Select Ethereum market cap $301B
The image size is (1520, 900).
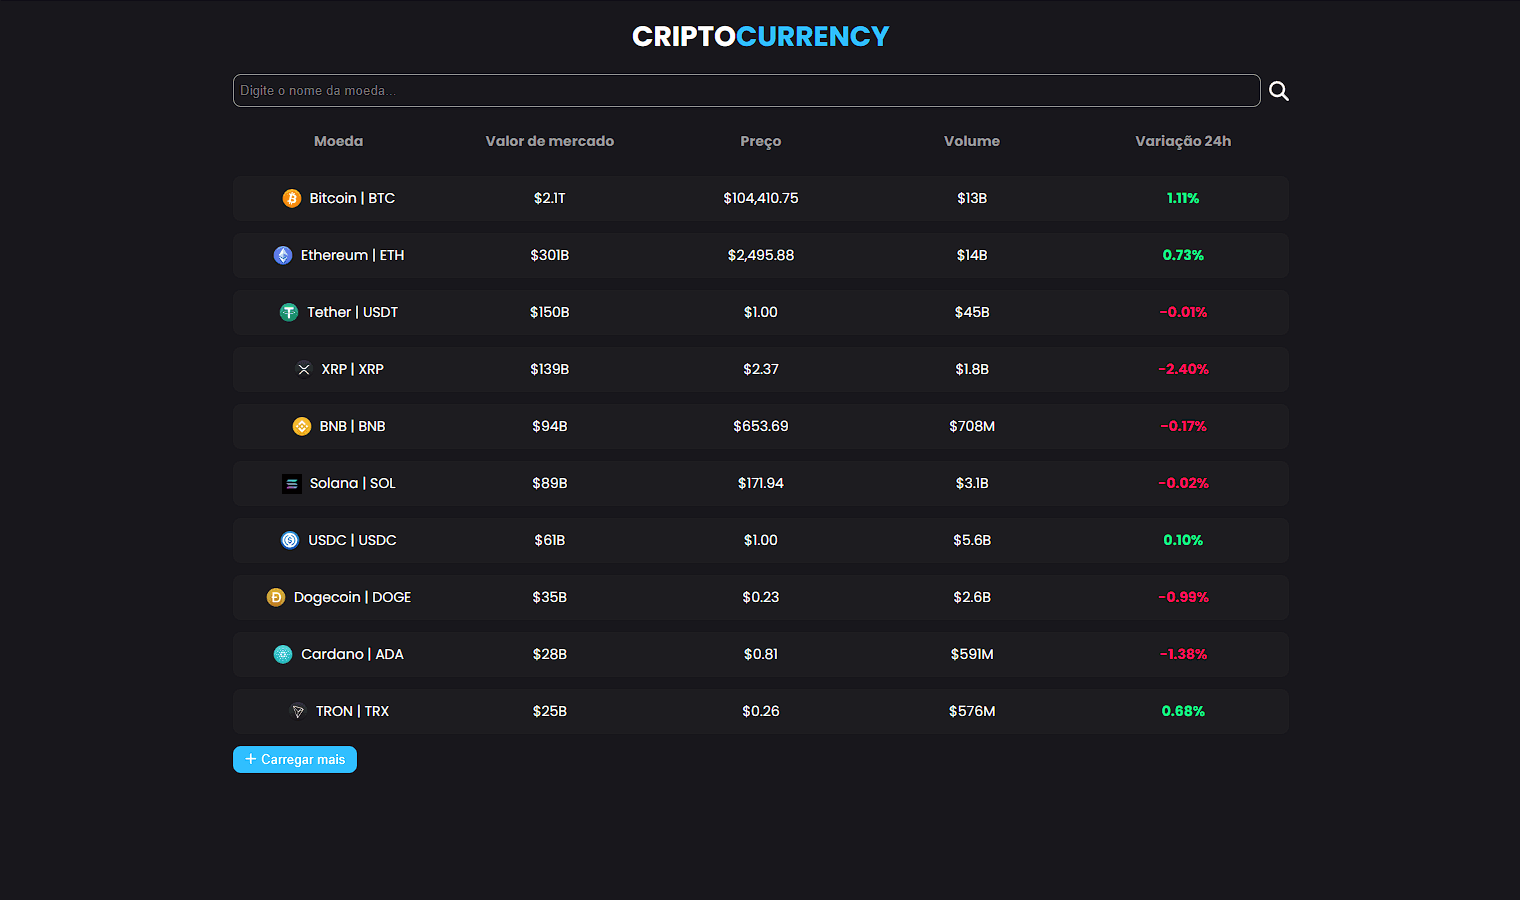[550, 255]
